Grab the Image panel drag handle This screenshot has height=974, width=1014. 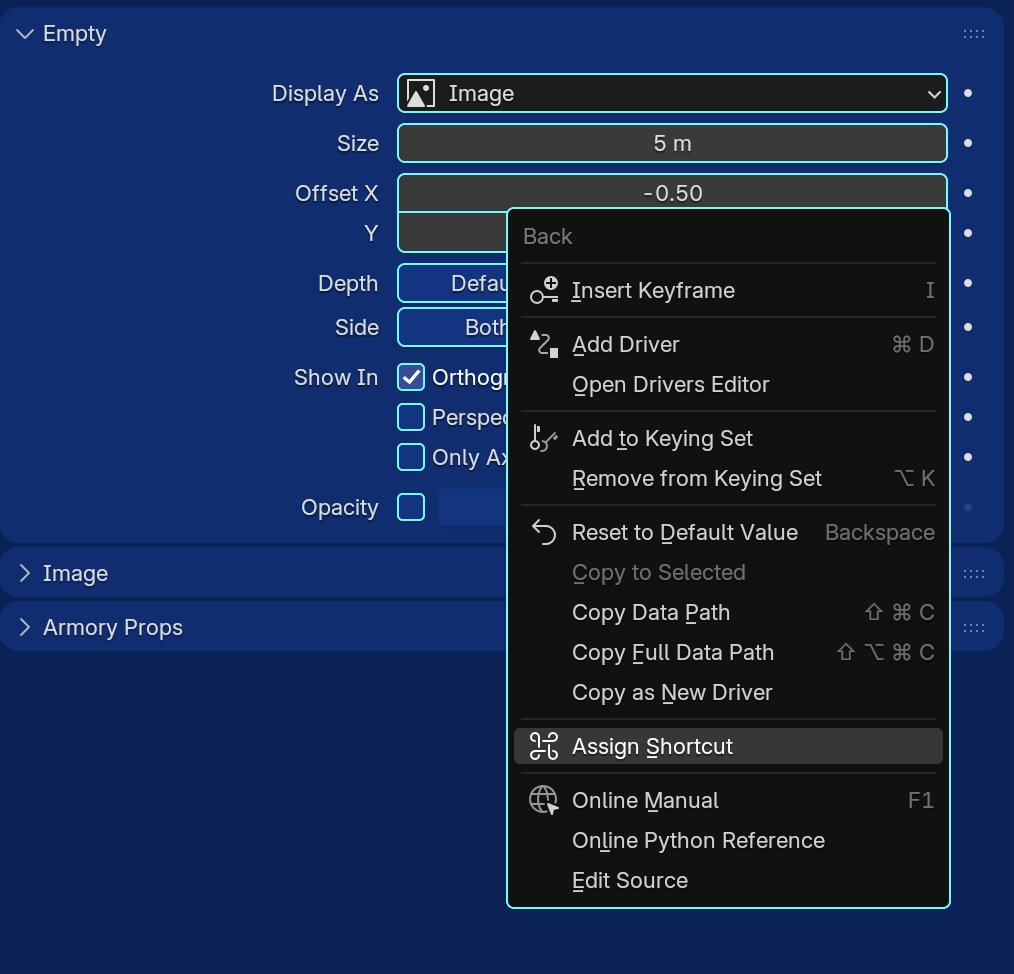click(x=974, y=574)
